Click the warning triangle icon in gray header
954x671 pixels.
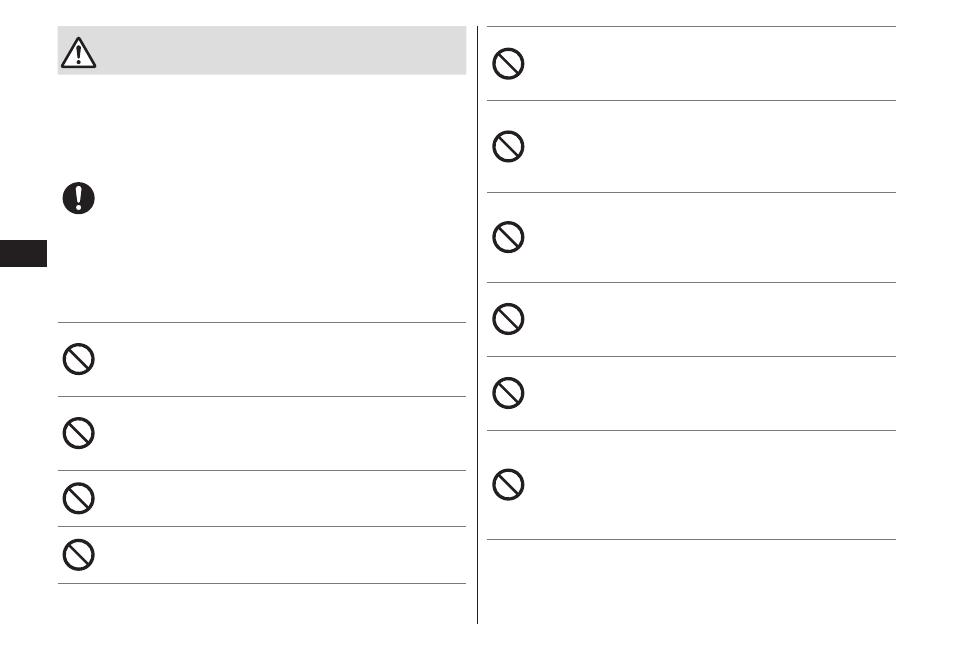pyautogui.click(x=78, y=52)
